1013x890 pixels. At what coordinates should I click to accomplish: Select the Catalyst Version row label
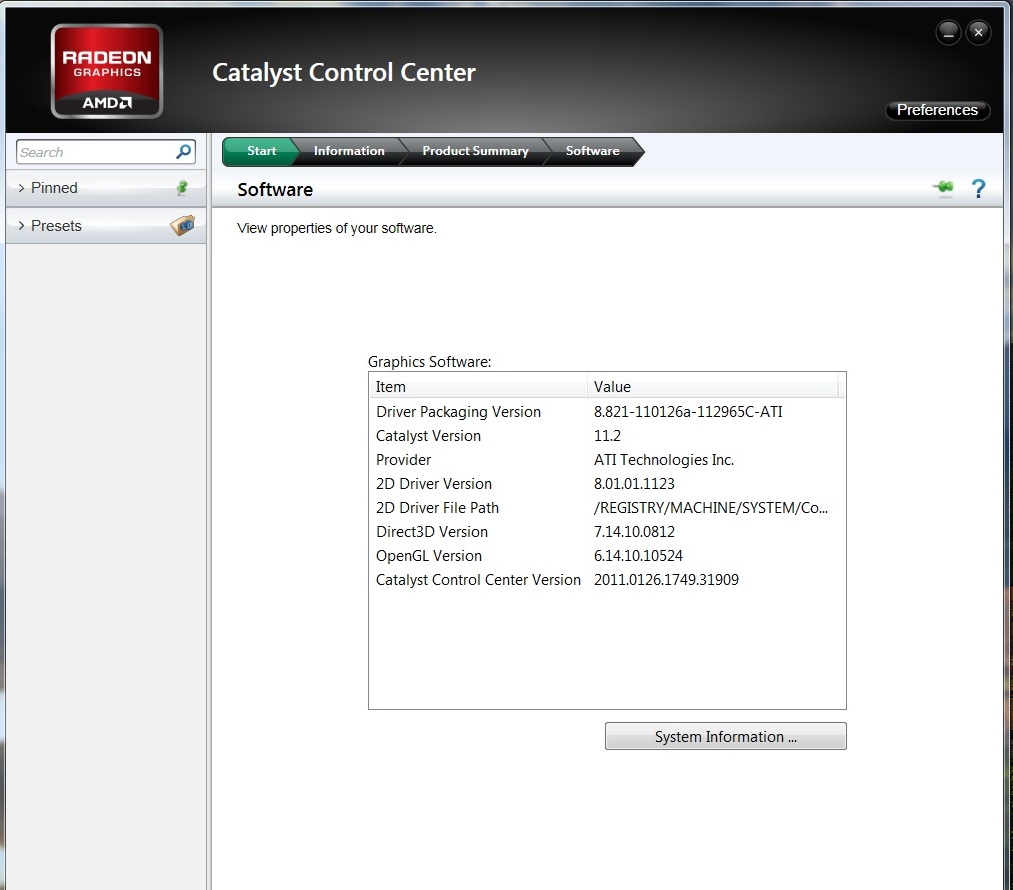pyautogui.click(x=428, y=436)
